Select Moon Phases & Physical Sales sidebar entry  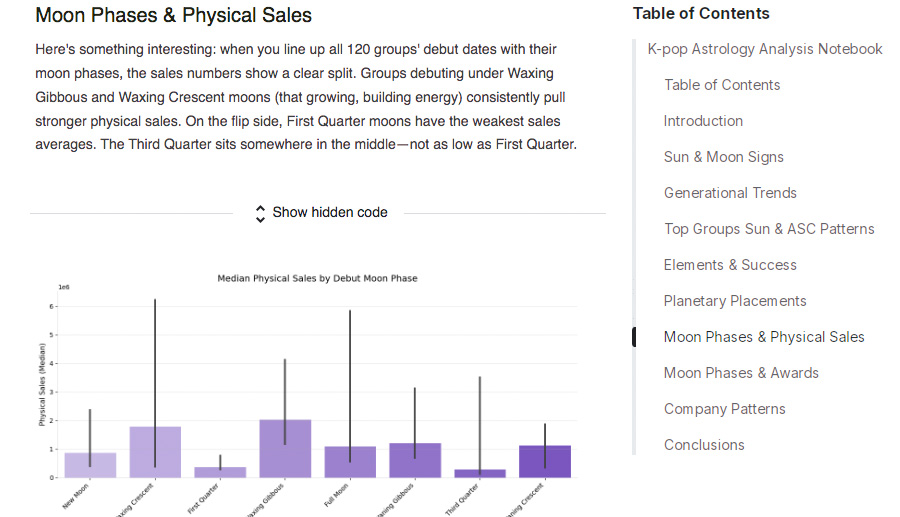pos(764,337)
